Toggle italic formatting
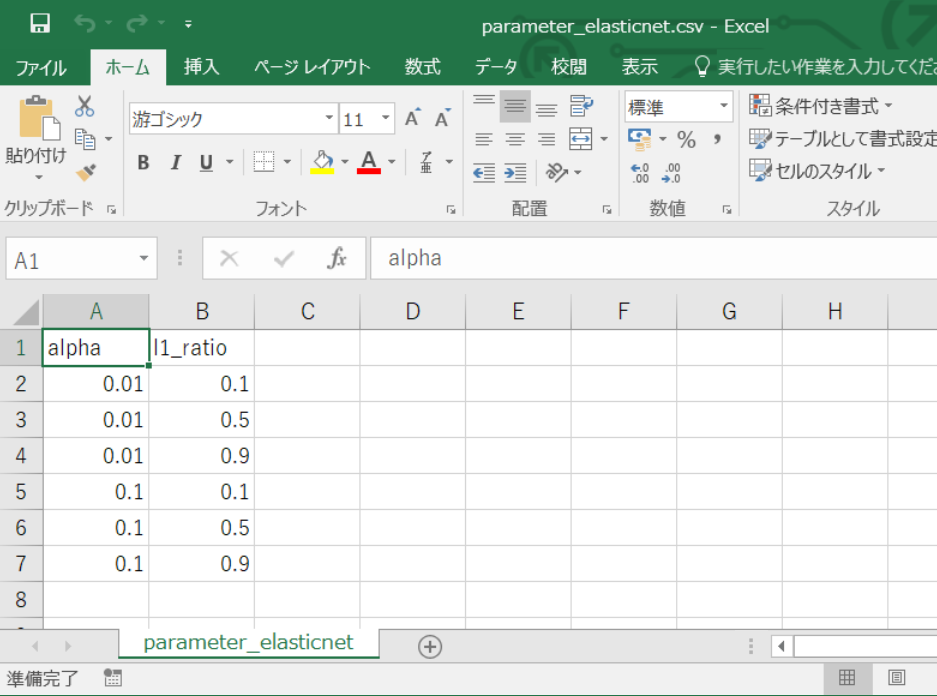Image resolution: width=937 pixels, height=696 pixels. (x=176, y=162)
